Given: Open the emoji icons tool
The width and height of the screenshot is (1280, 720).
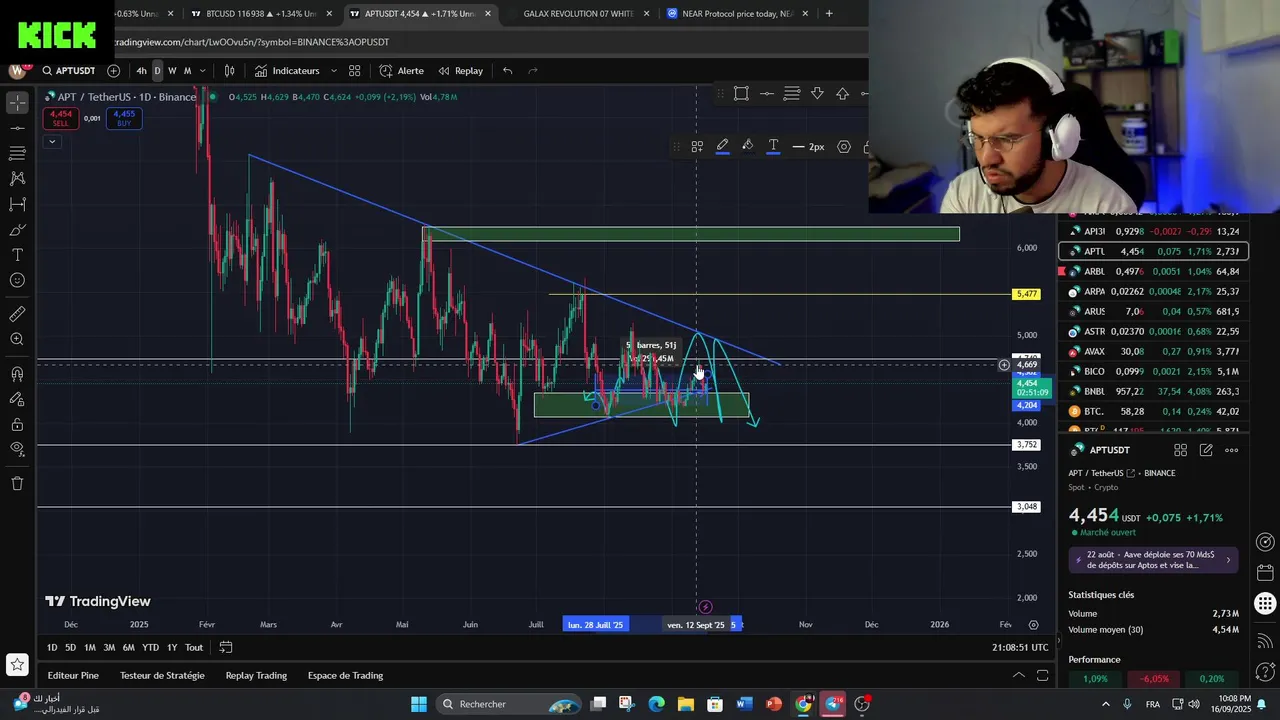Looking at the screenshot, I should tap(17, 280).
